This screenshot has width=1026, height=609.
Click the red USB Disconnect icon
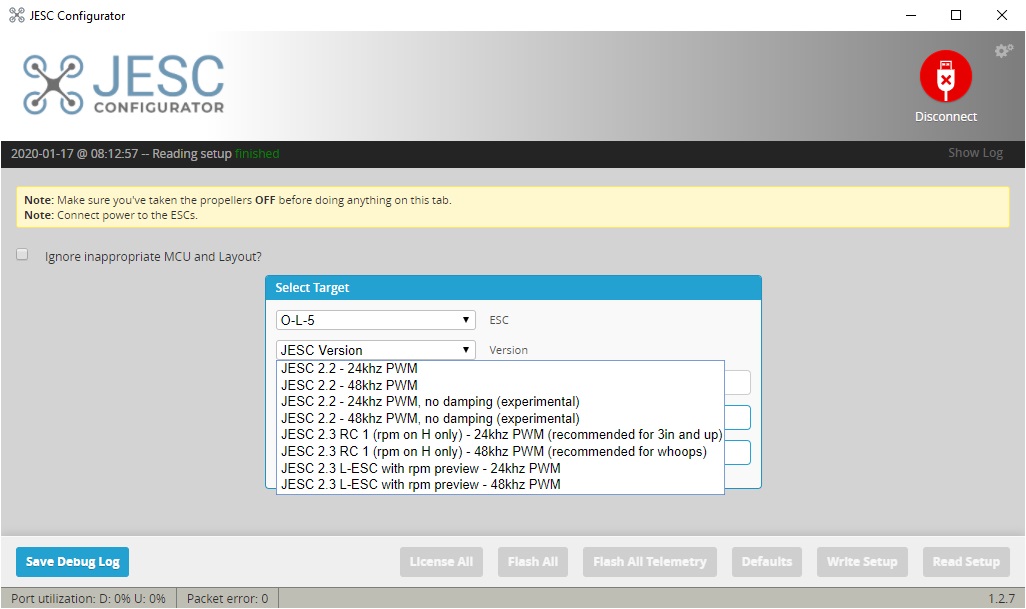coord(946,76)
